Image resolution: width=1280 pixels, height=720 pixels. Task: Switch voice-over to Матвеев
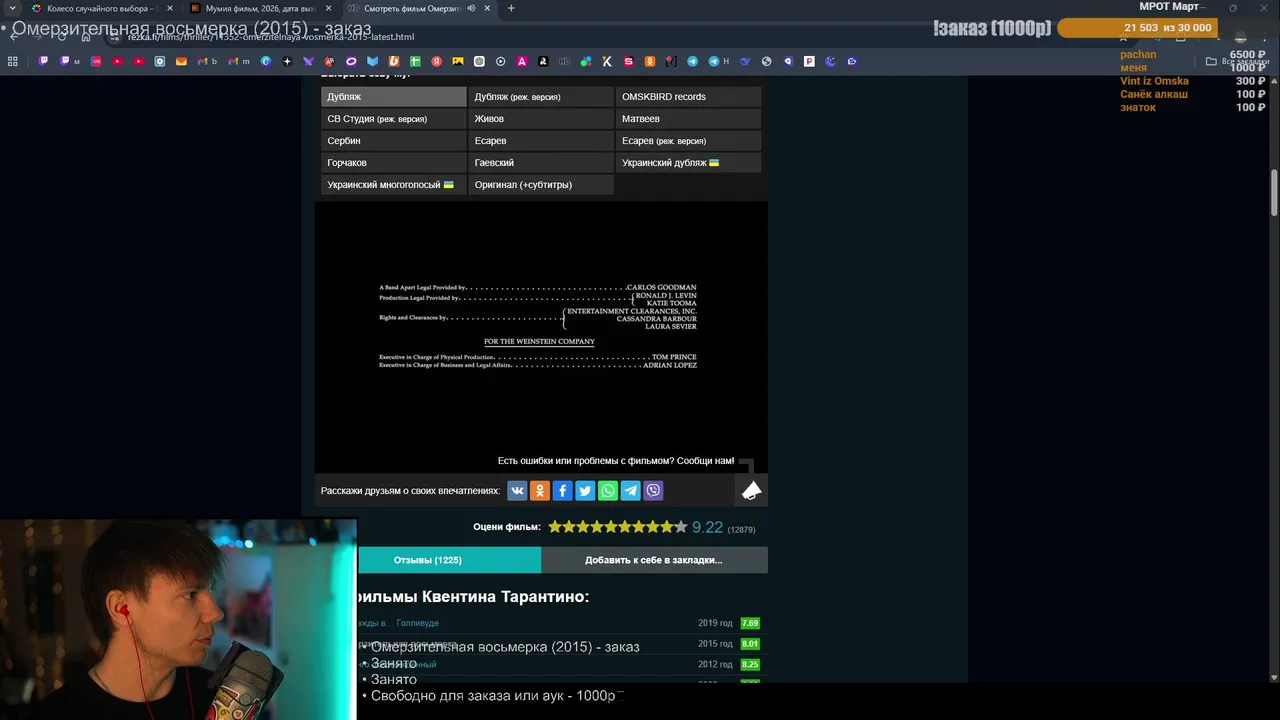pos(688,119)
